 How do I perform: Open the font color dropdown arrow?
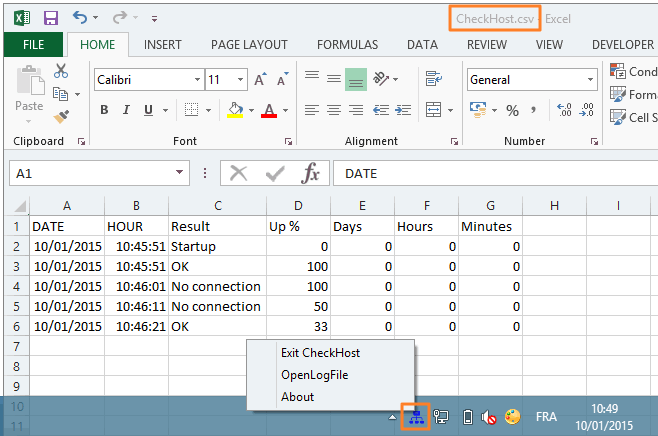[285, 110]
